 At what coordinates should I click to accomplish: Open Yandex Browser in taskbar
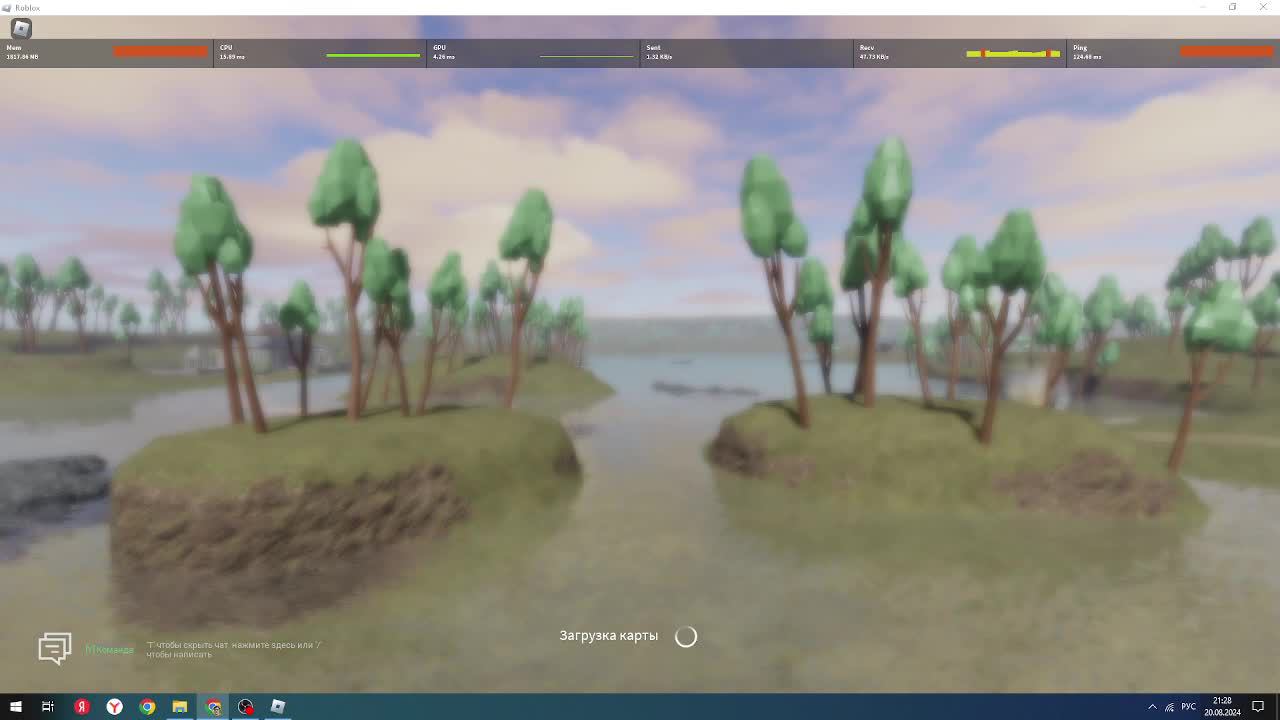(x=115, y=707)
